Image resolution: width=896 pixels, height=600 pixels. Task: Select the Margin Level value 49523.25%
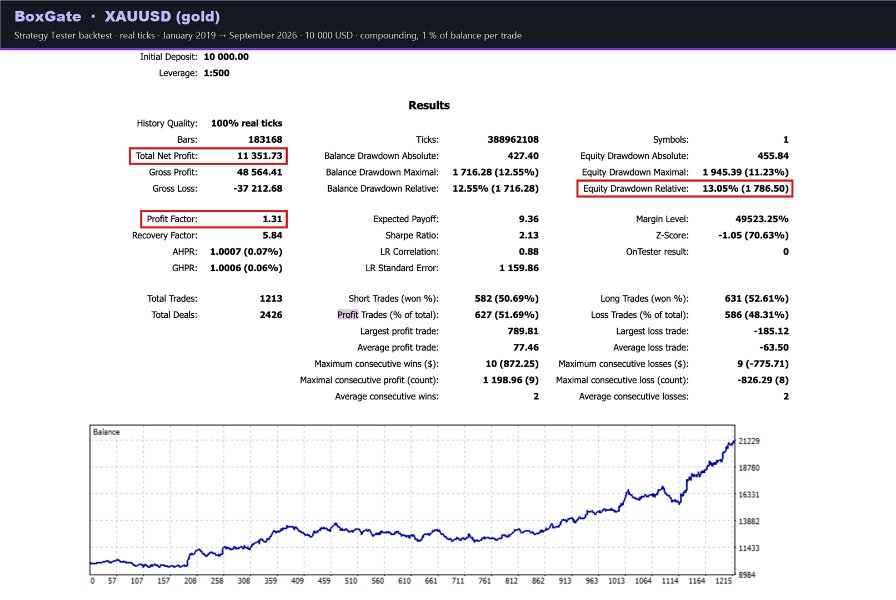tap(762, 219)
